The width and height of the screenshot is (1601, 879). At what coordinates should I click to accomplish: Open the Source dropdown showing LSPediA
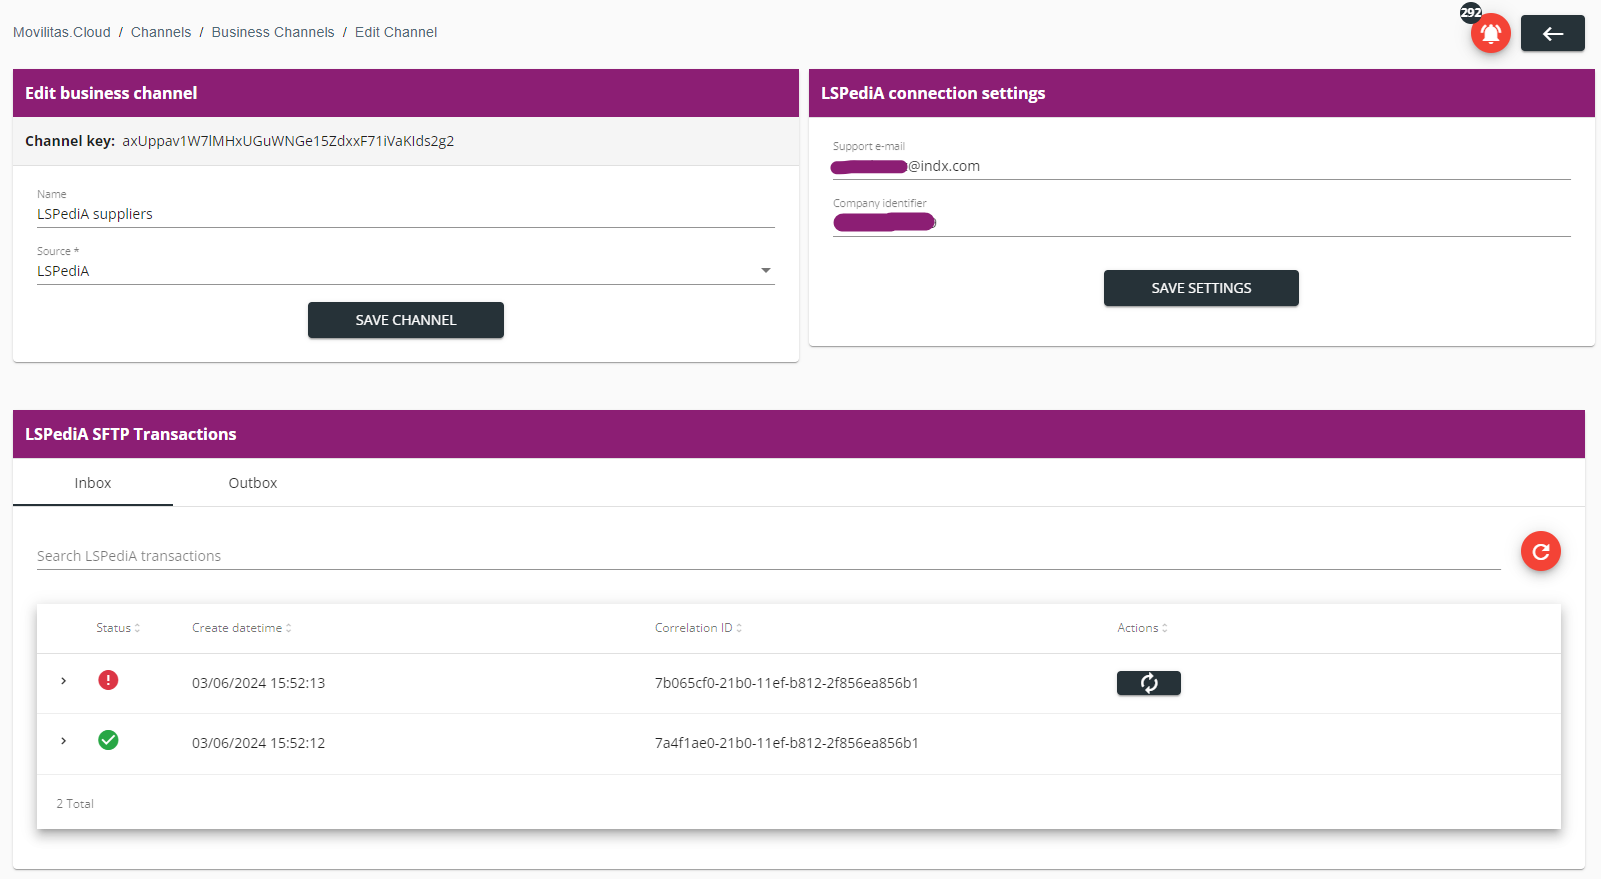click(405, 271)
